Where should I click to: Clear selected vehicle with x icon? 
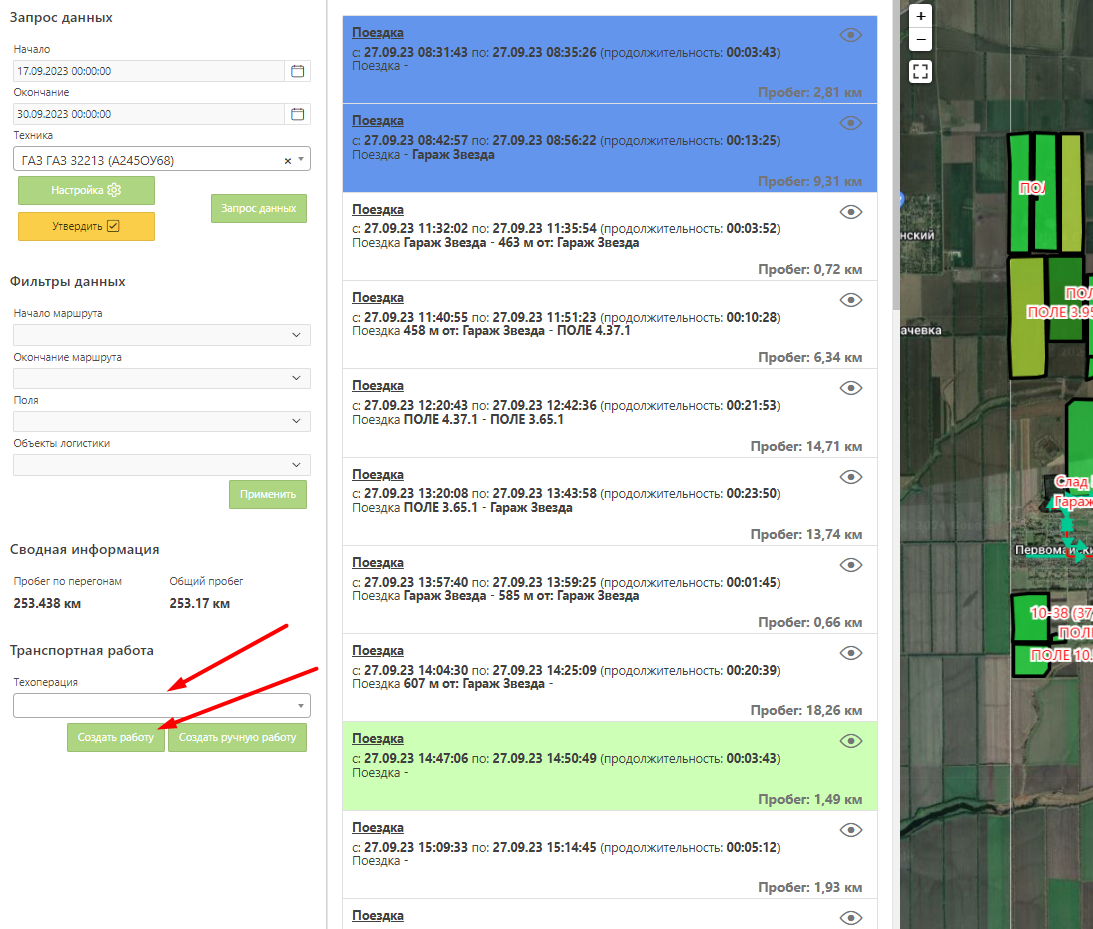pos(288,160)
